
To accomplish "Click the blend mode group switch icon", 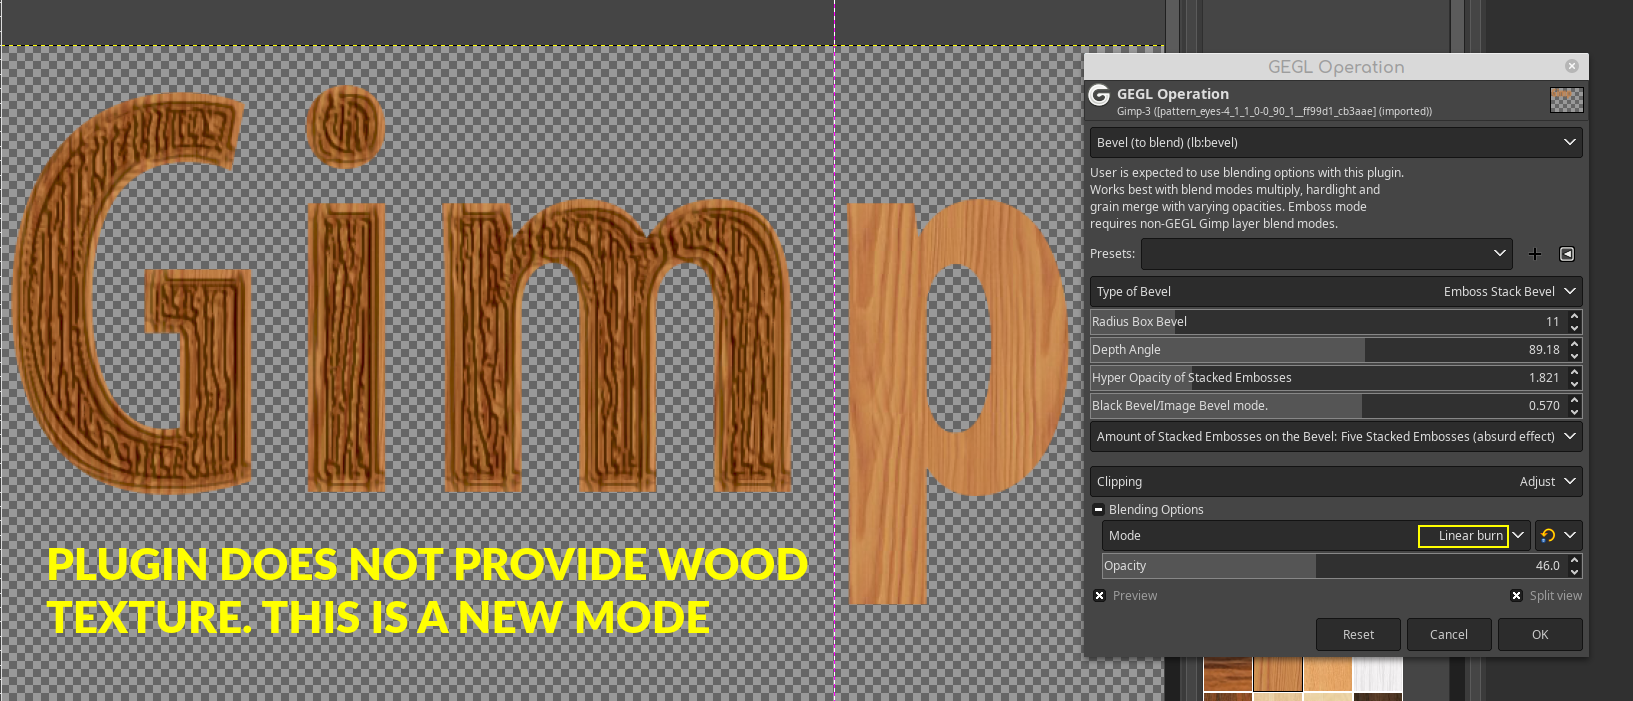I will click(1548, 536).
